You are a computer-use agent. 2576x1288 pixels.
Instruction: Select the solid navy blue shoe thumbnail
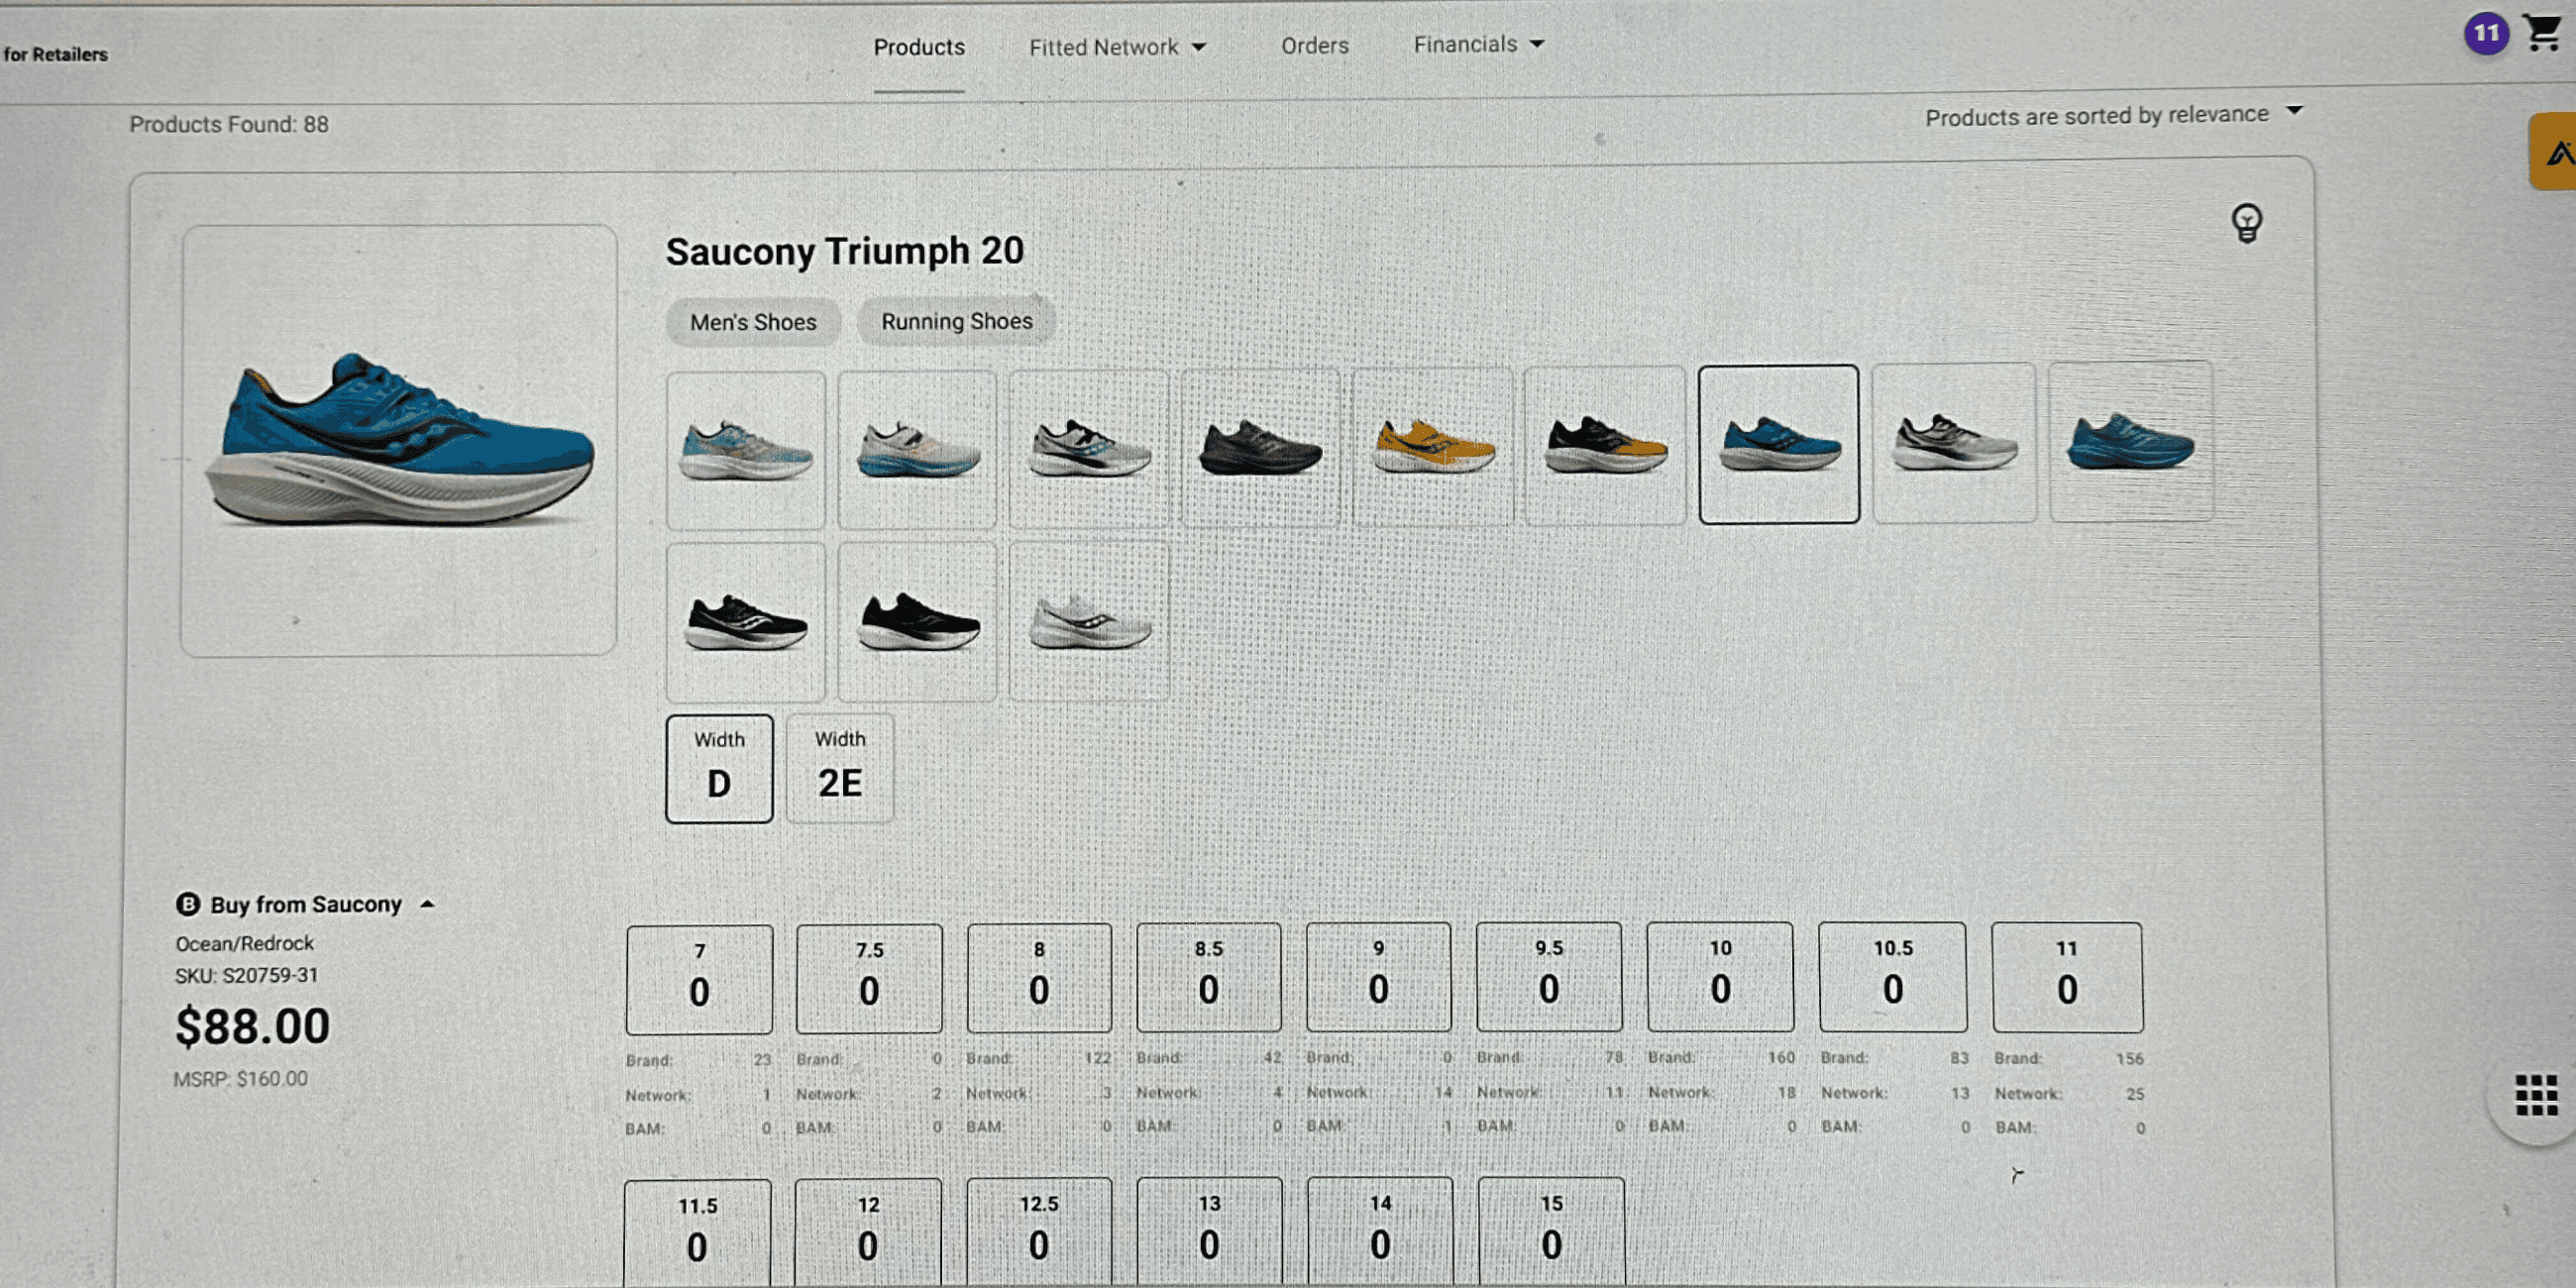2131,441
